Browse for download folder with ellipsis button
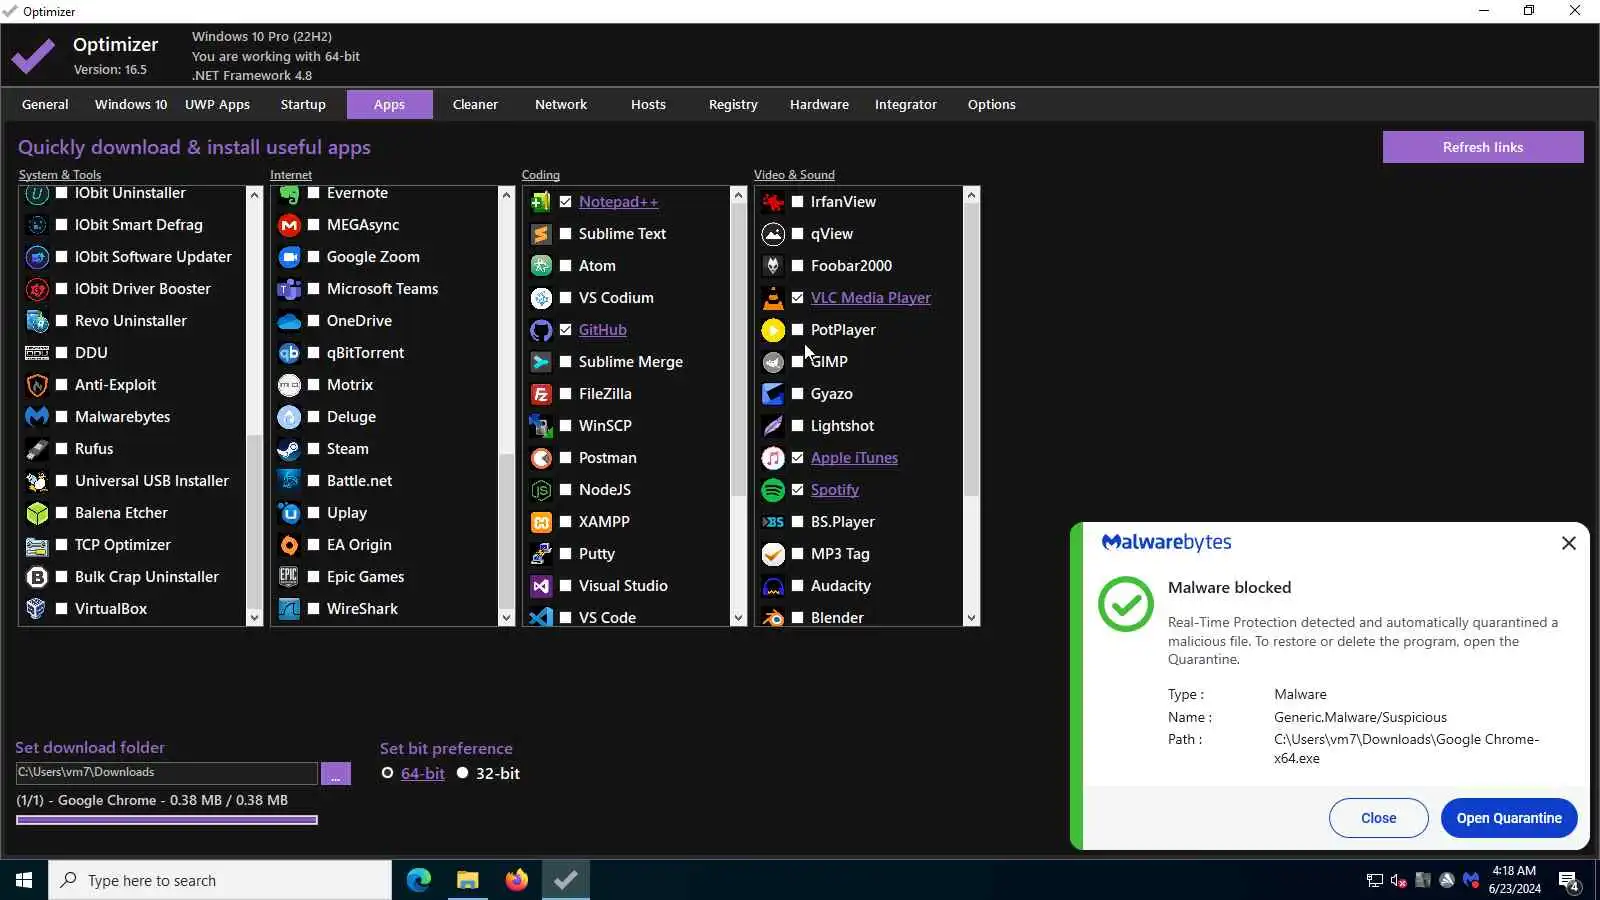The width and height of the screenshot is (1600, 900). click(x=335, y=773)
